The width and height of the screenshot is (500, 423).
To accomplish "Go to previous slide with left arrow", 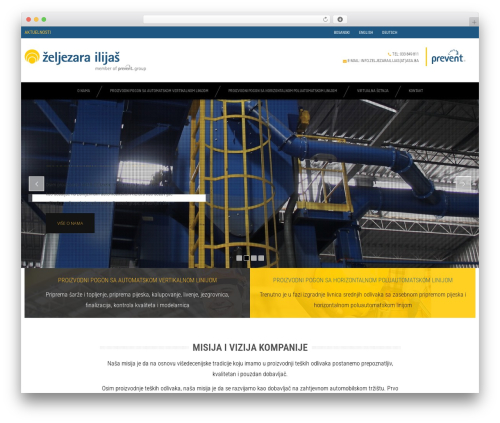I will click(37, 183).
